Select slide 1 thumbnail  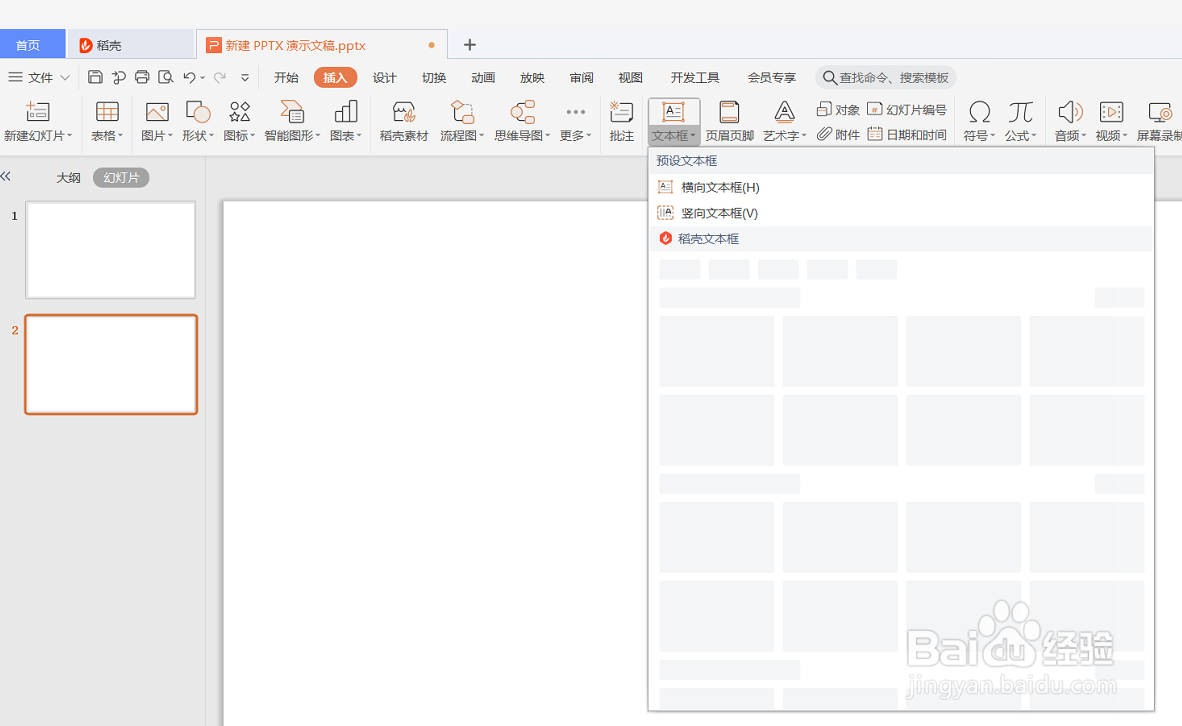pyautogui.click(x=111, y=250)
